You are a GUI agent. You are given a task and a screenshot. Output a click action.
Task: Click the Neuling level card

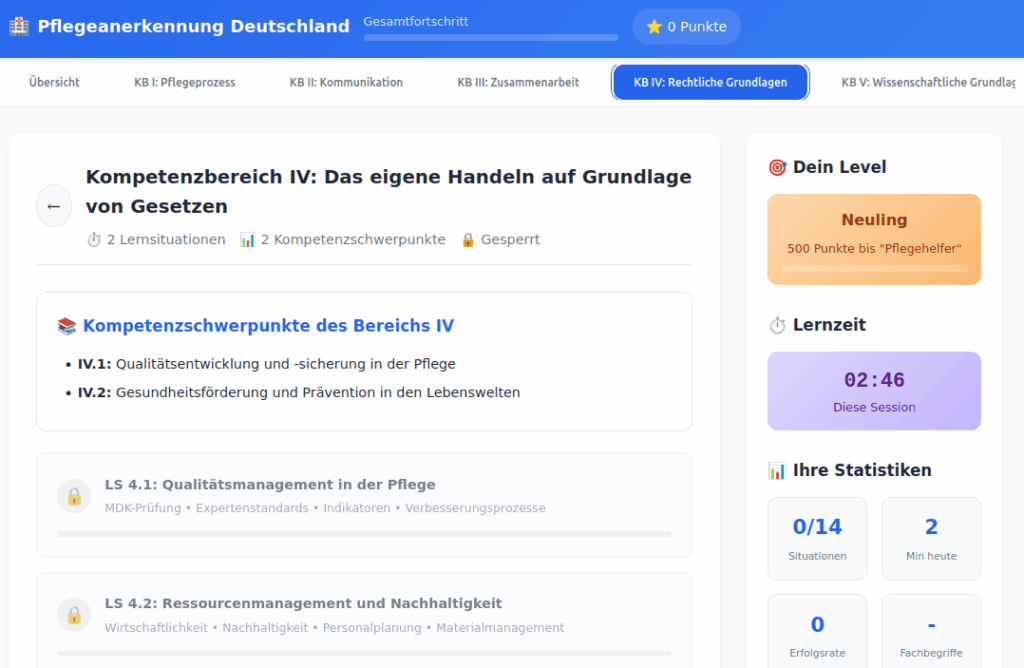click(x=874, y=239)
